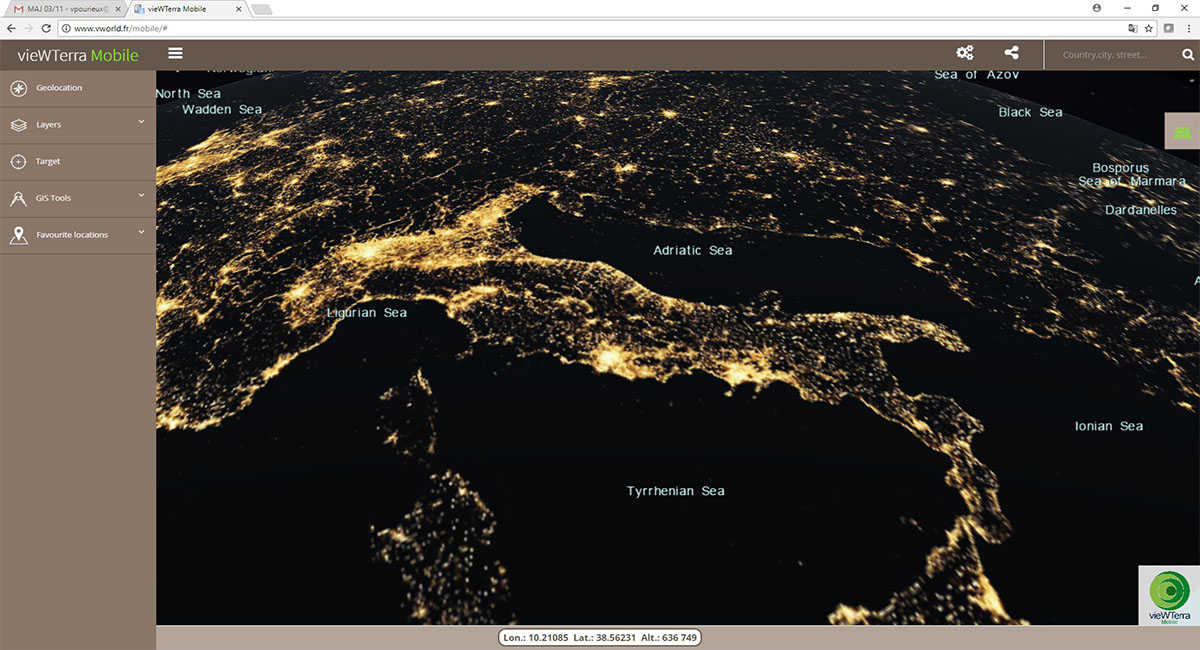This screenshot has width=1200, height=650.
Task: Click the Dardanelles map label
Action: tap(1141, 210)
